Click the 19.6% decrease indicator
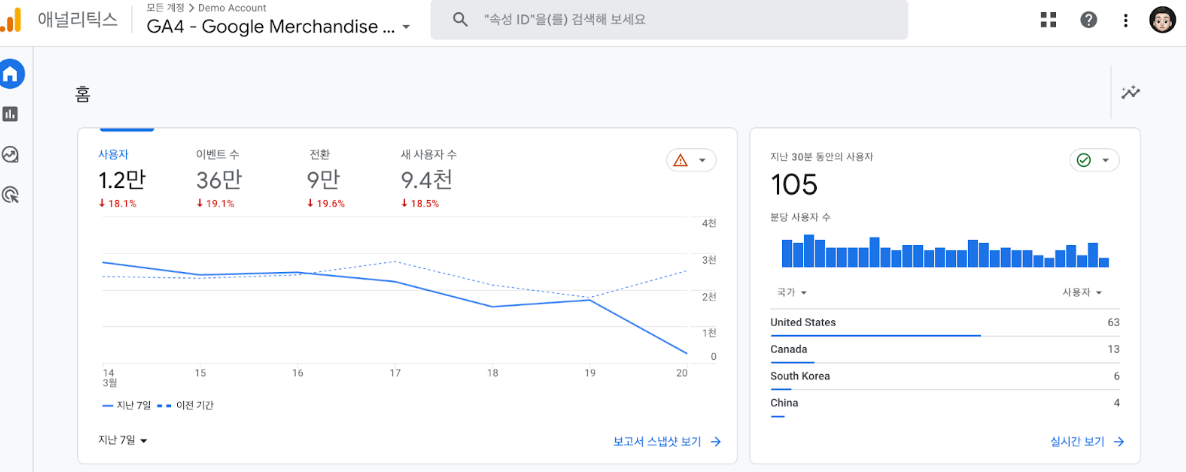Screen dimensions: 1186x472 point(326,203)
